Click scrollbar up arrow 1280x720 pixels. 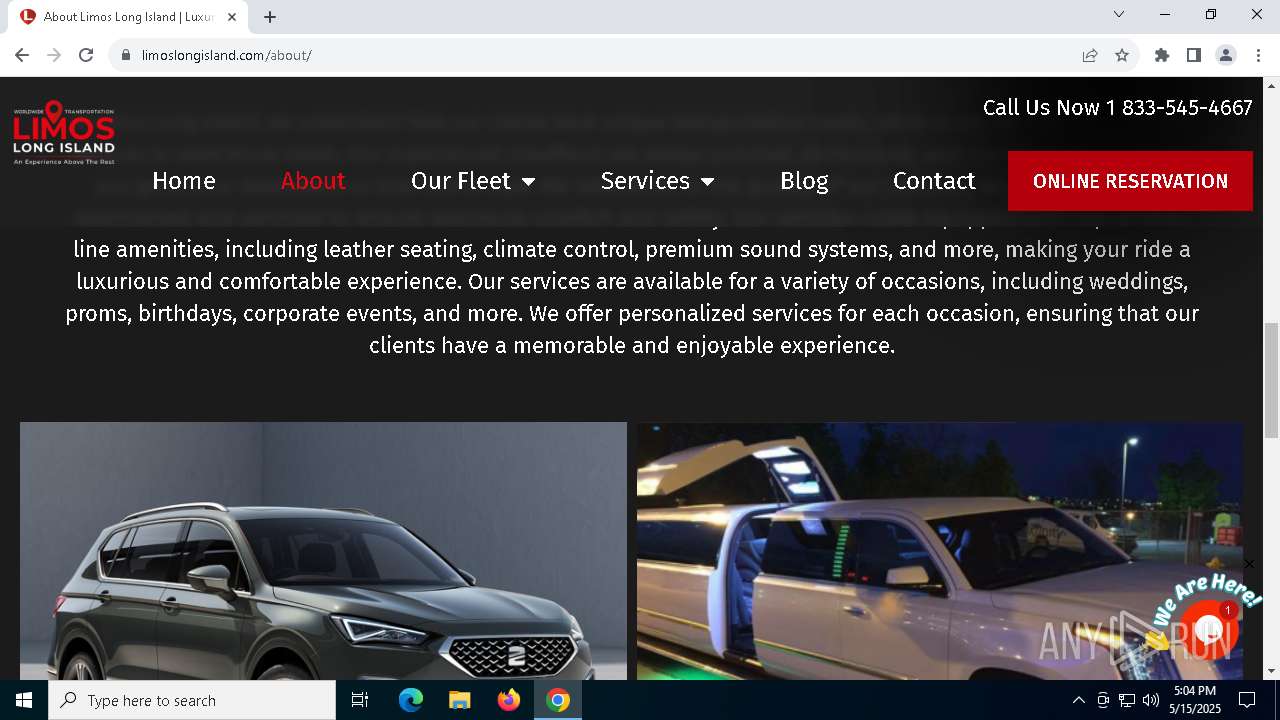pos(1272,86)
